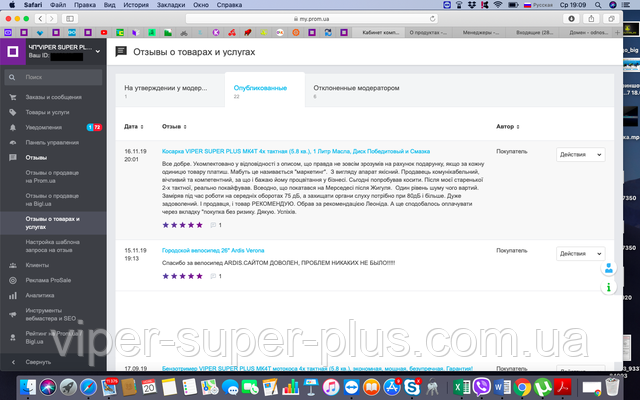Open a new Safari tab with plus
The width and height of the screenshot is (640, 400).
[618, 33]
